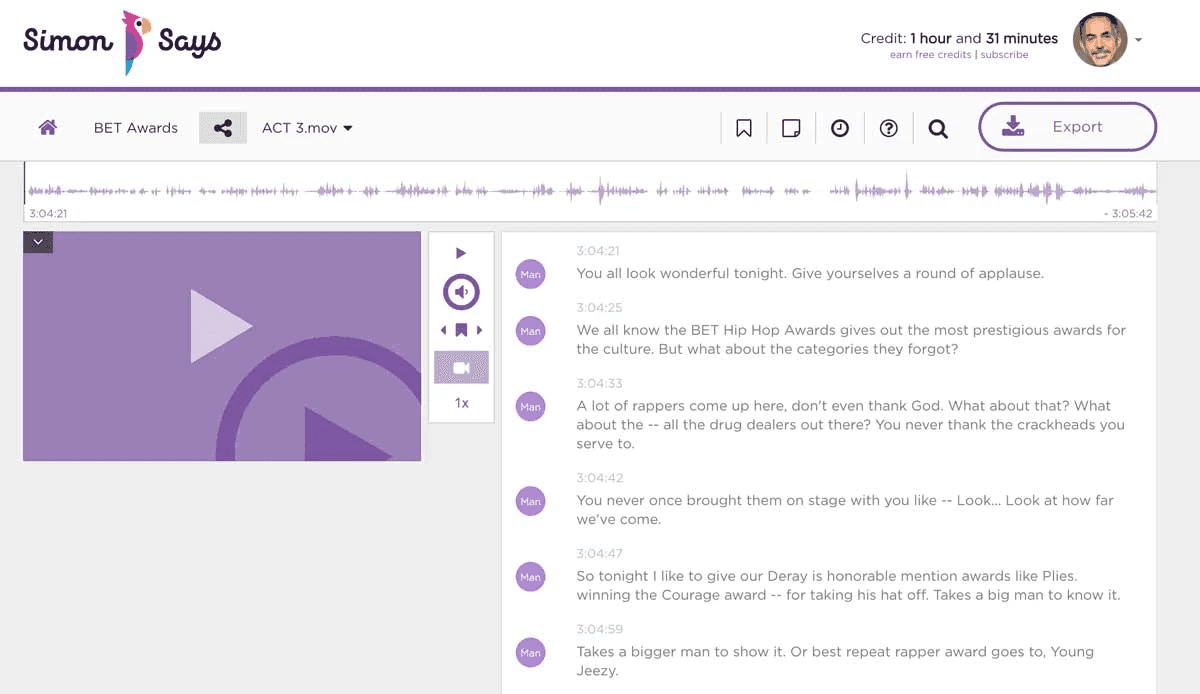The image size is (1200, 694).
Task: Go to the home dashboard icon
Action: pyautogui.click(x=47, y=127)
